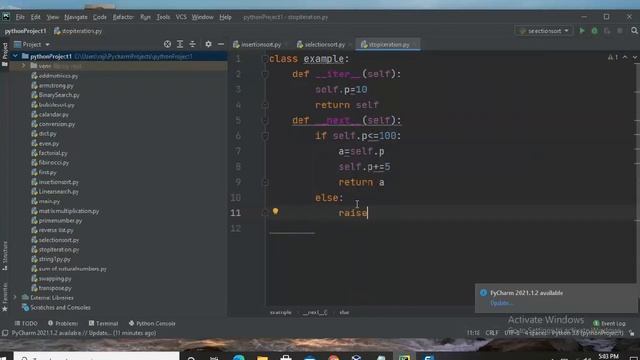Toggle tool window quick access icon

[x=5, y=333]
